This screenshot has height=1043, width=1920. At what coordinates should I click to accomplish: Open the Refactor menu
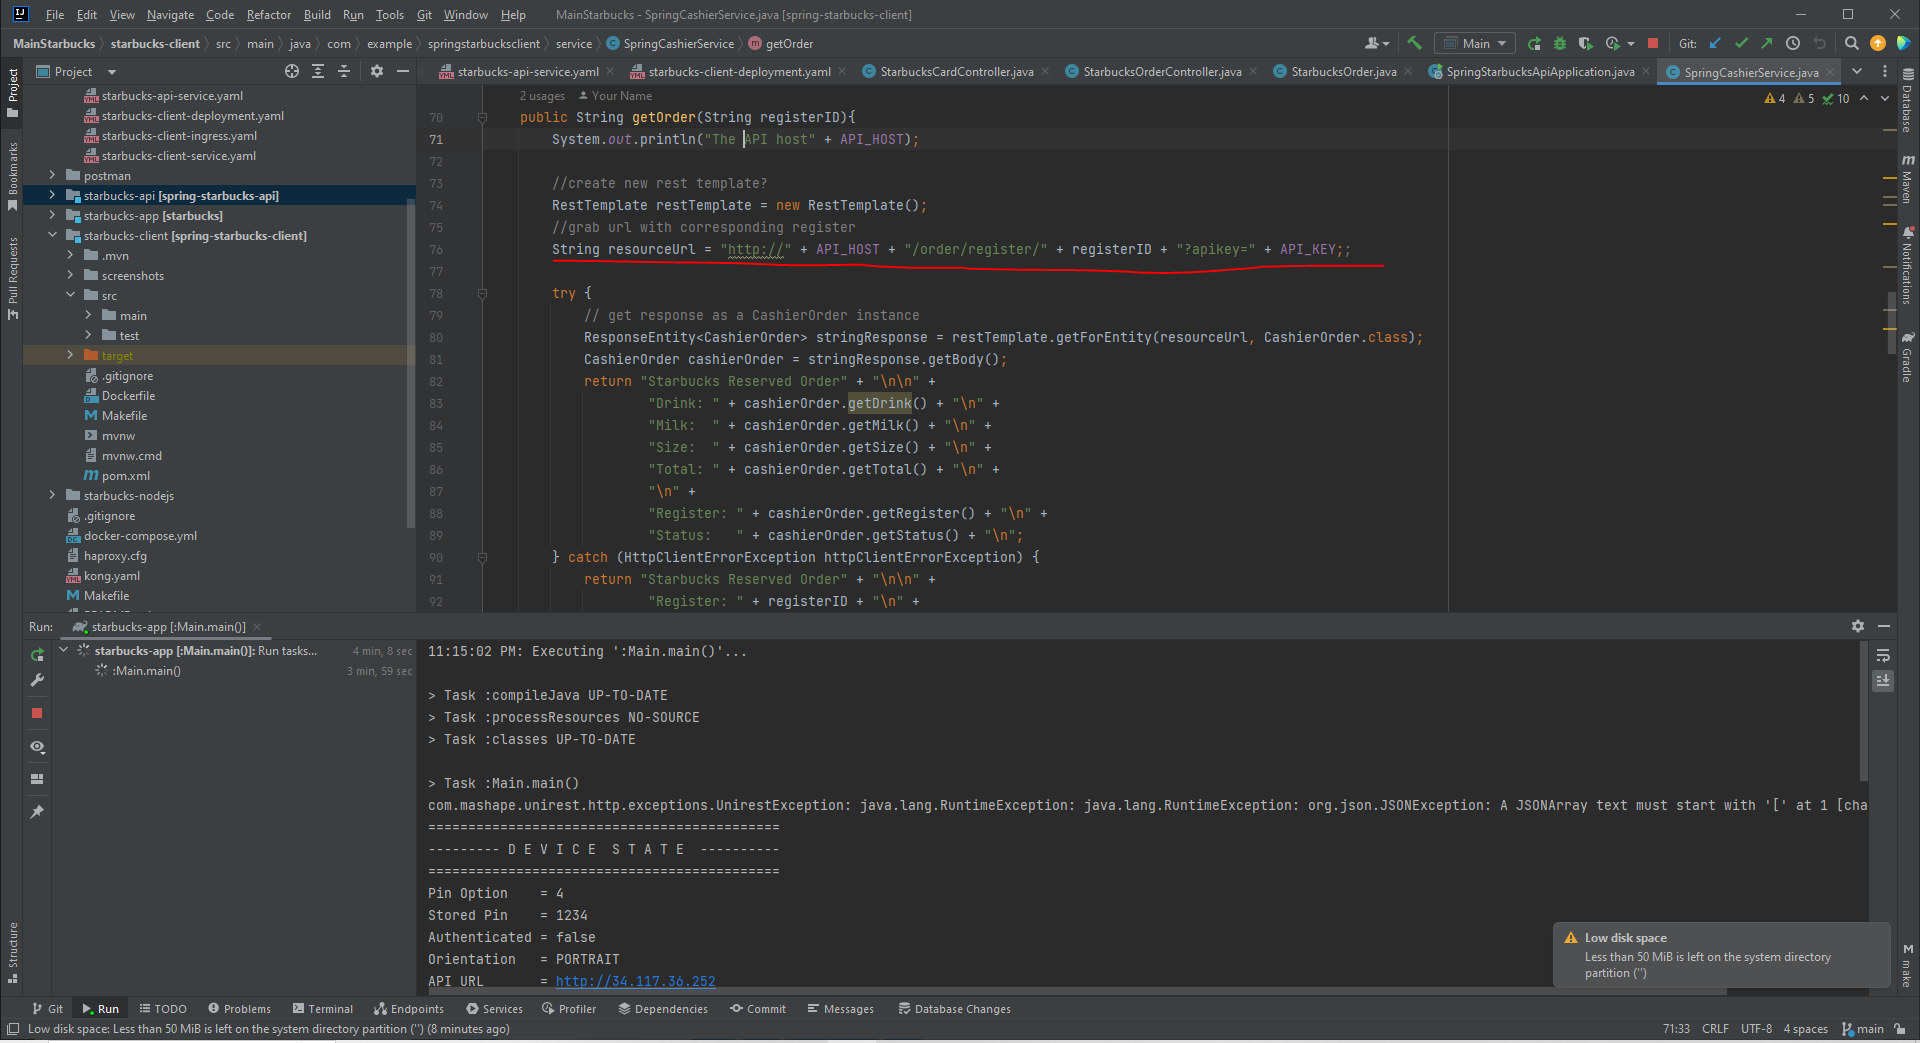click(x=268, y=14)
